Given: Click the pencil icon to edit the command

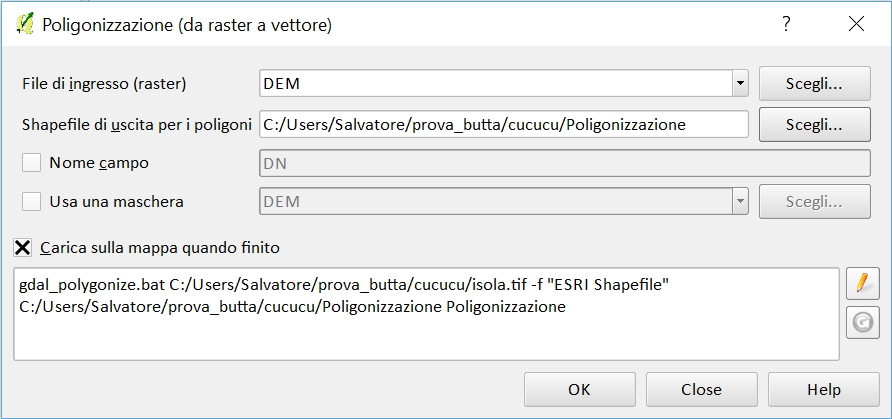Looking at the screenshot, I should click(x=861, y=284).
